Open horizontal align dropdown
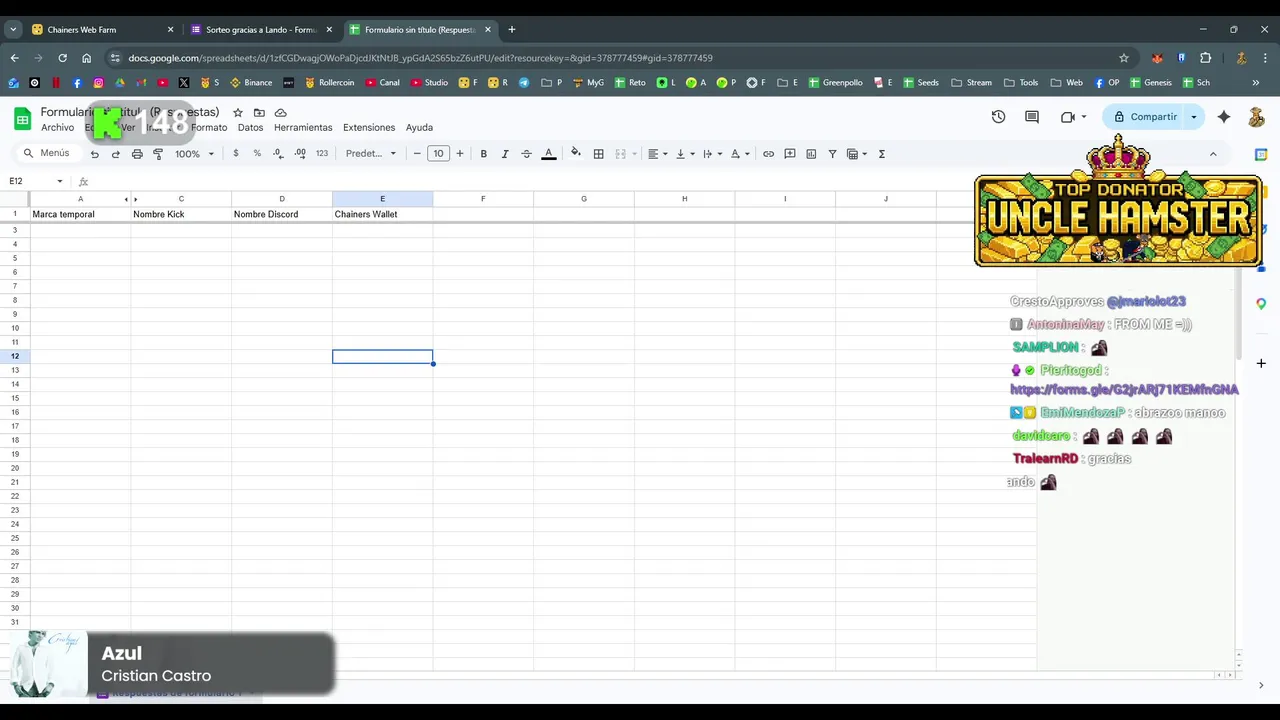 coord(657,154)
